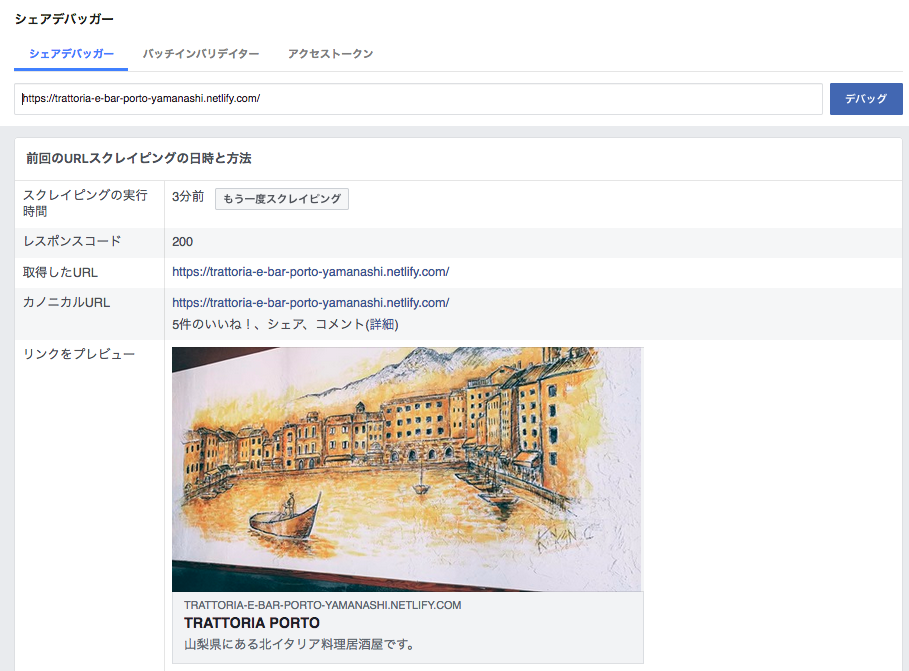Click the デバッグ button
The image size is (909, 671).
(x=866, y=99)
